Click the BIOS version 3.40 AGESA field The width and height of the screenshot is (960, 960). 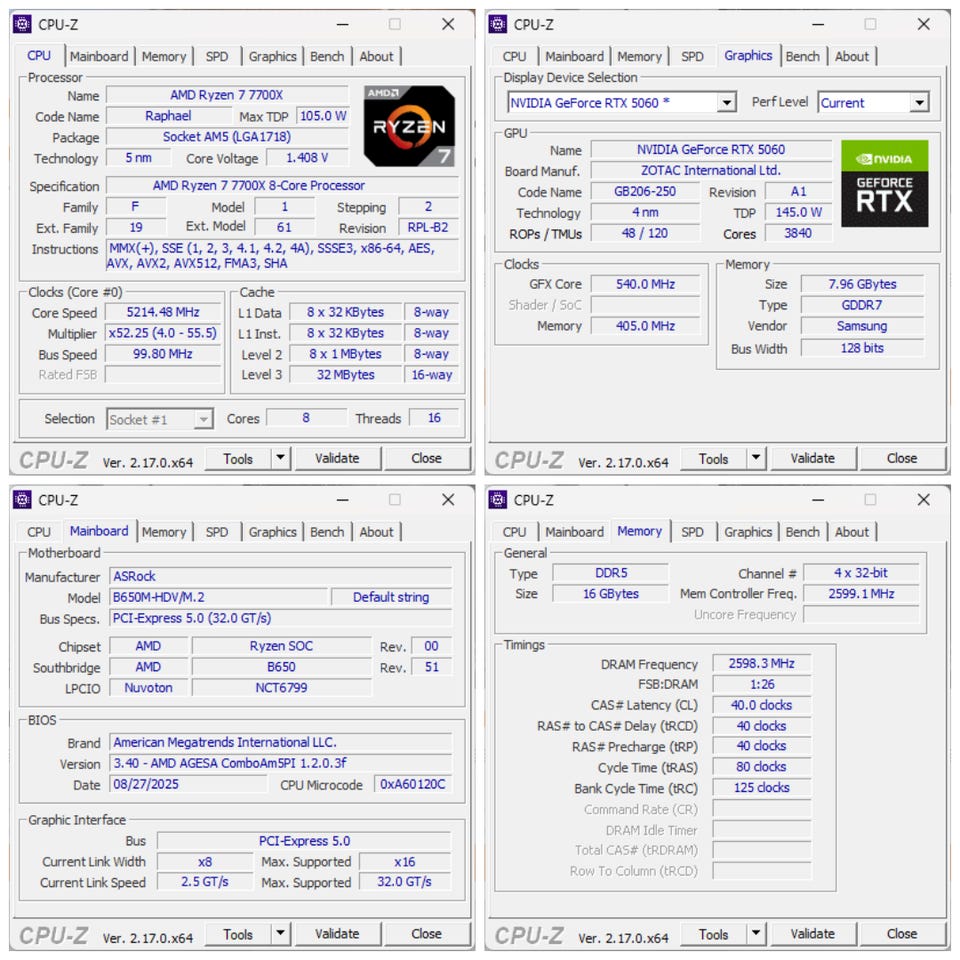[x=281, y=763]
